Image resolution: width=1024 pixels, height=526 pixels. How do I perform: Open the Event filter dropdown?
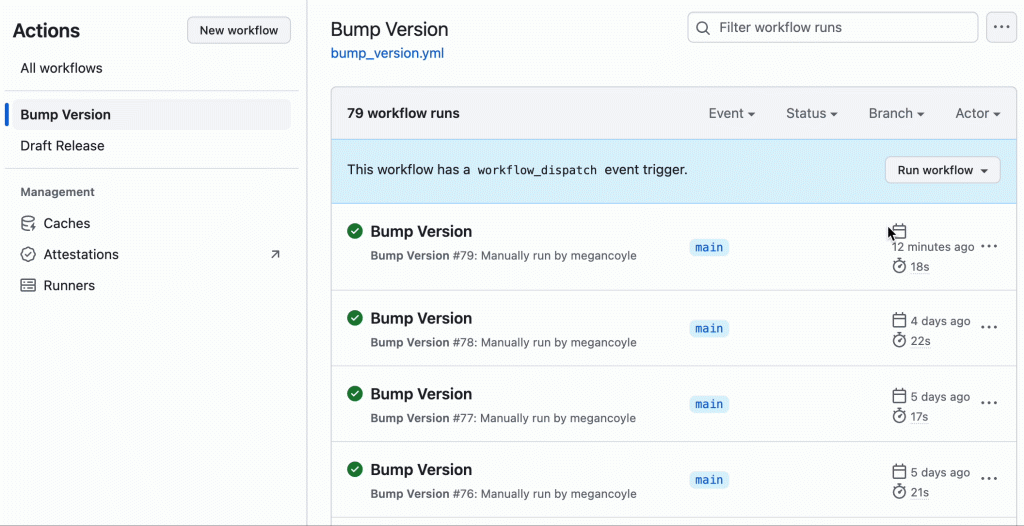732,114
